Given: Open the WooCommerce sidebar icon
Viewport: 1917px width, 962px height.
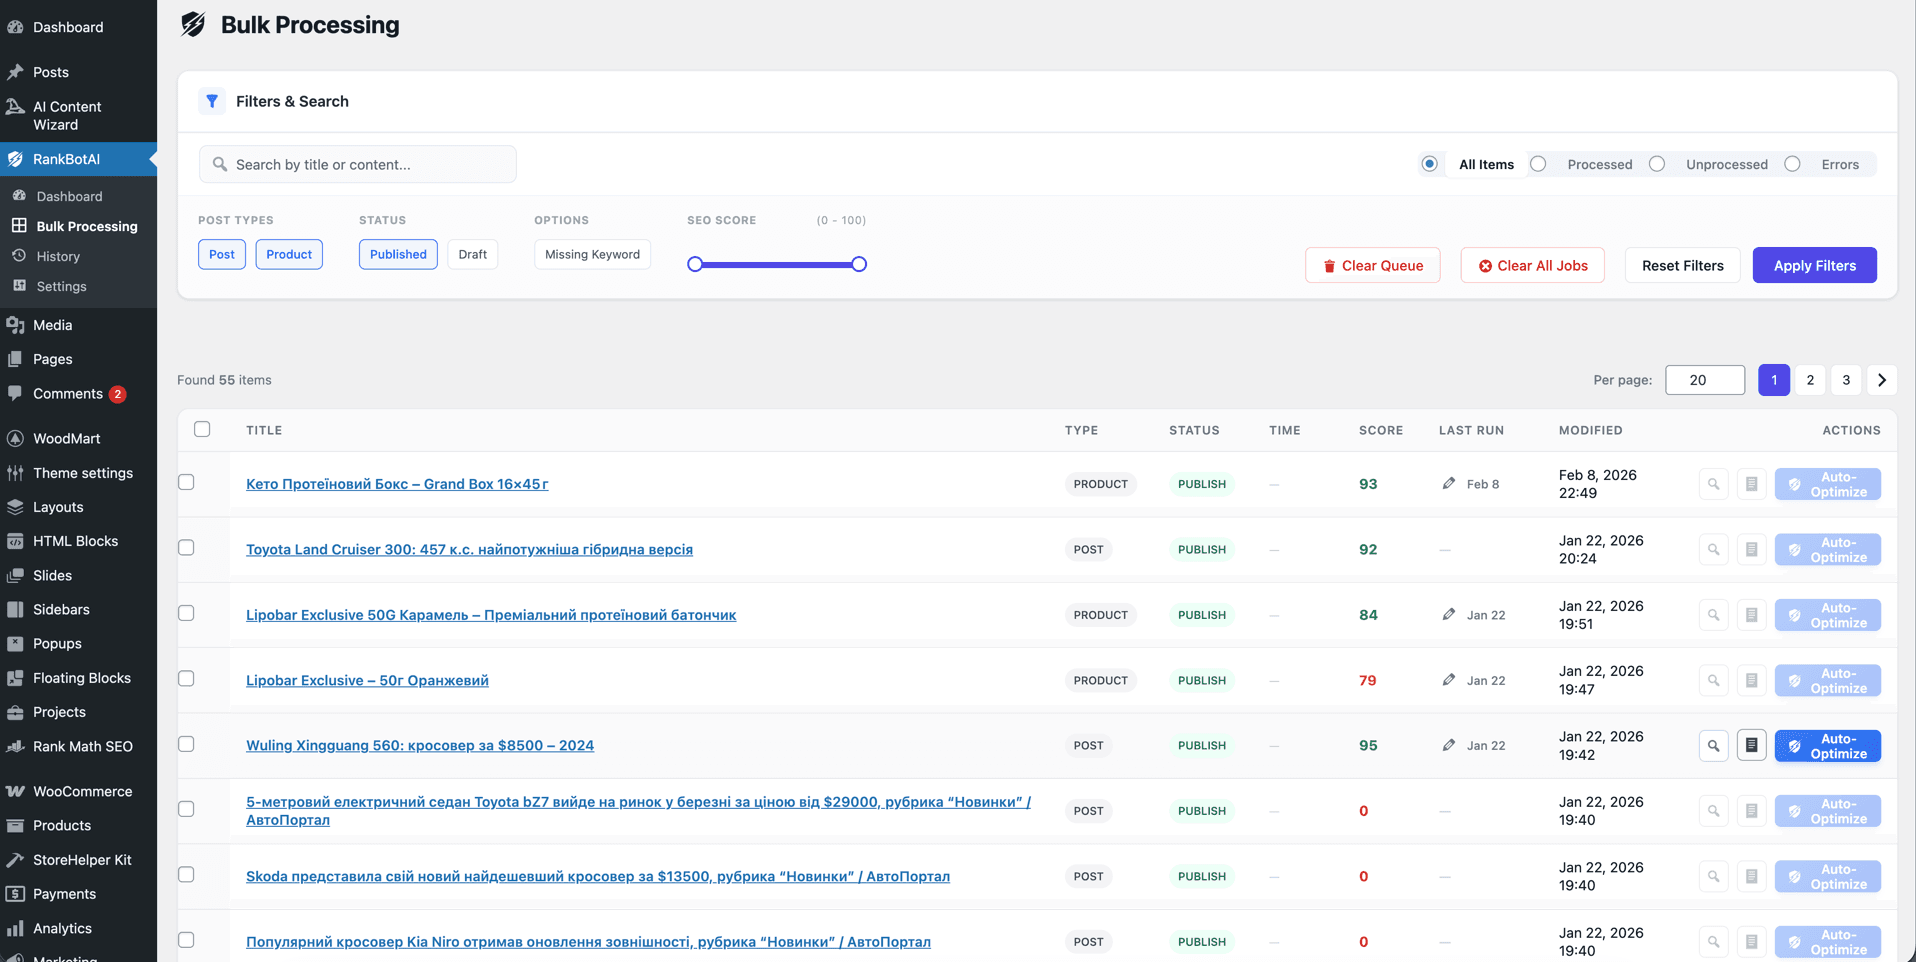Looking at the screenshot, I should [x=15, y=790].
